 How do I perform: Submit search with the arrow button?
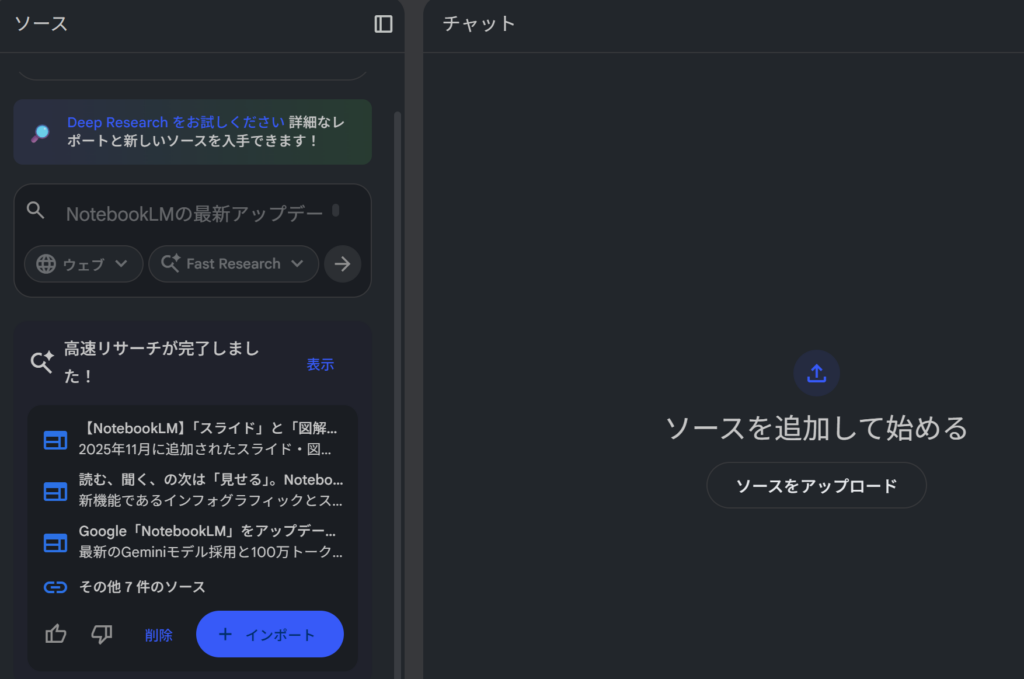pos(342,264)
